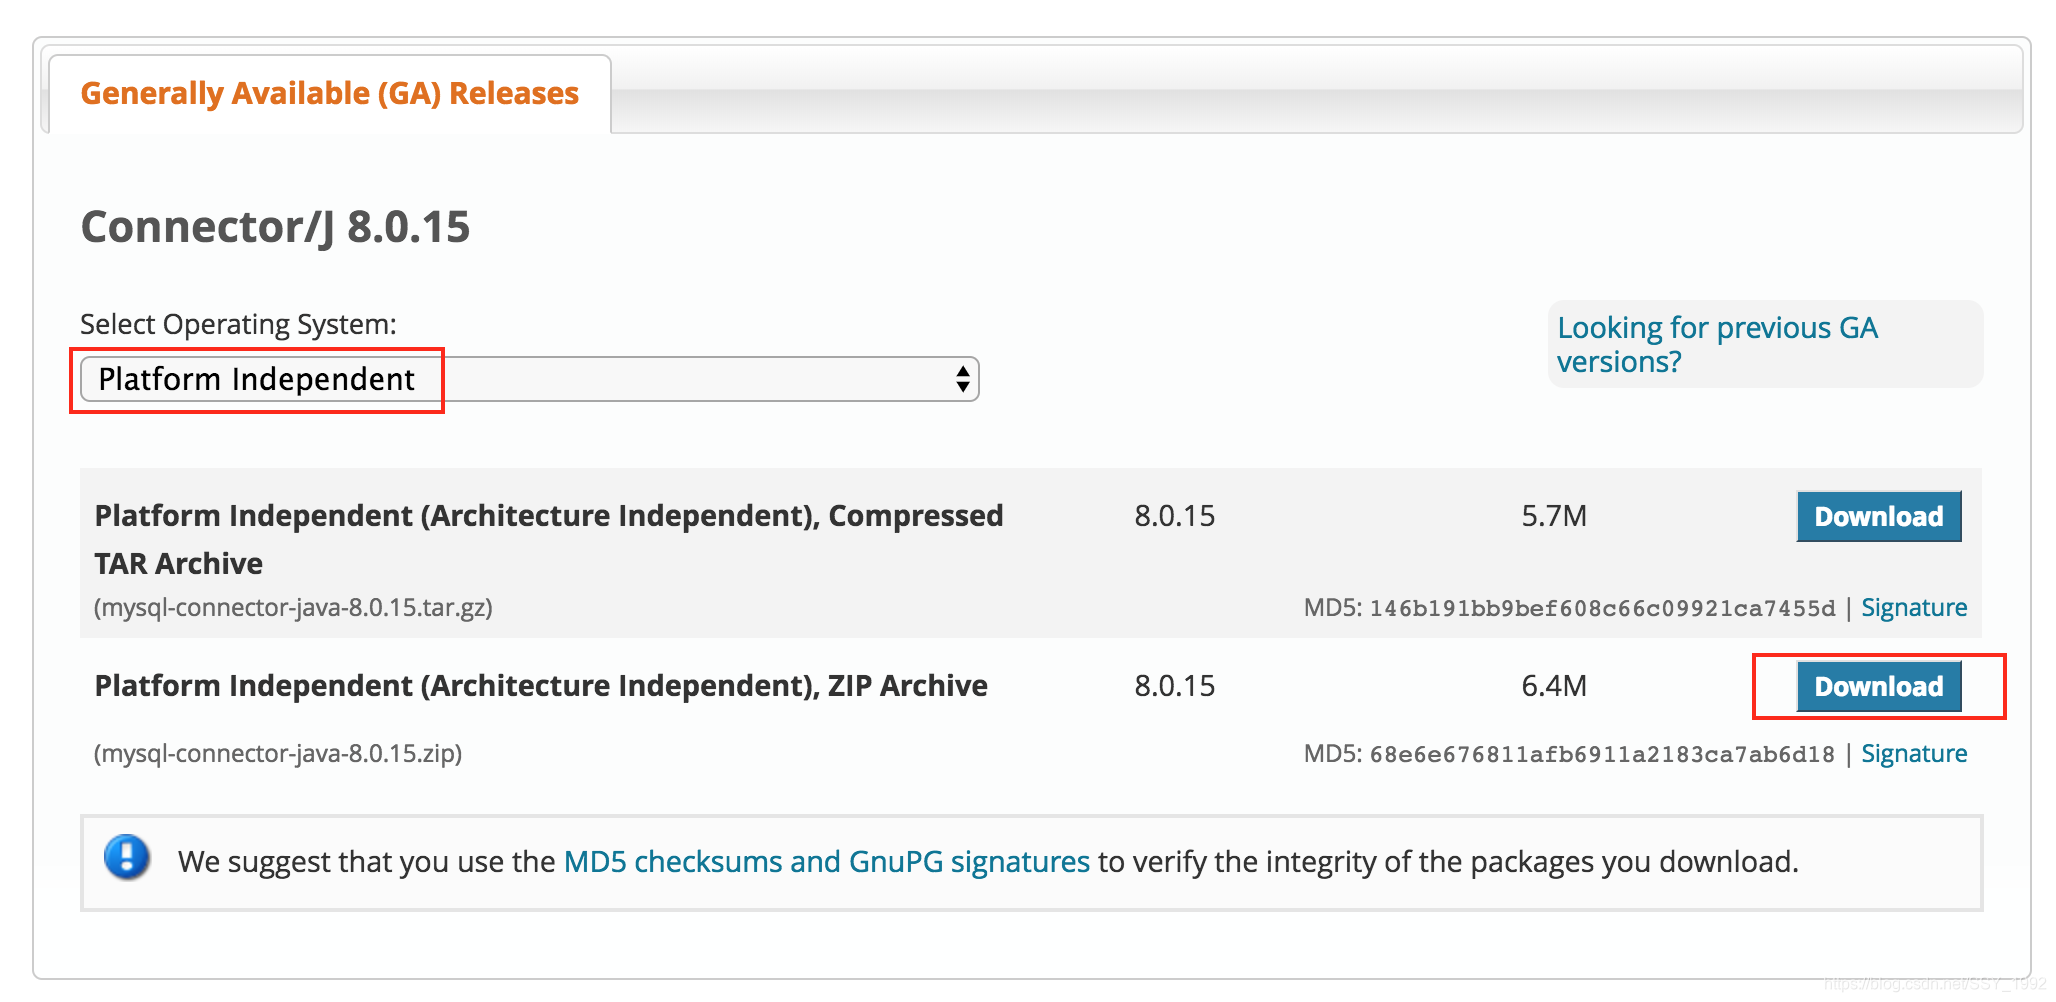The width and height of the screenshot is (2056, 1002).
Task: Click the Compressed TAR Archive package title
Action: pyautogui.click(x=549, y=539)
